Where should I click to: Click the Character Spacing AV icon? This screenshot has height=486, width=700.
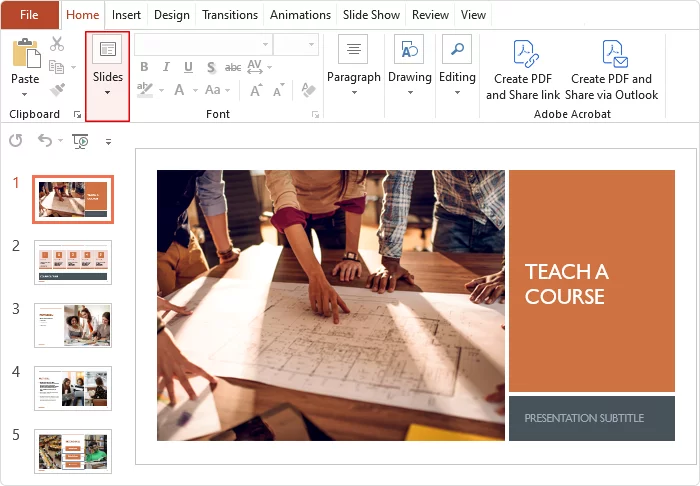(255, 66)
